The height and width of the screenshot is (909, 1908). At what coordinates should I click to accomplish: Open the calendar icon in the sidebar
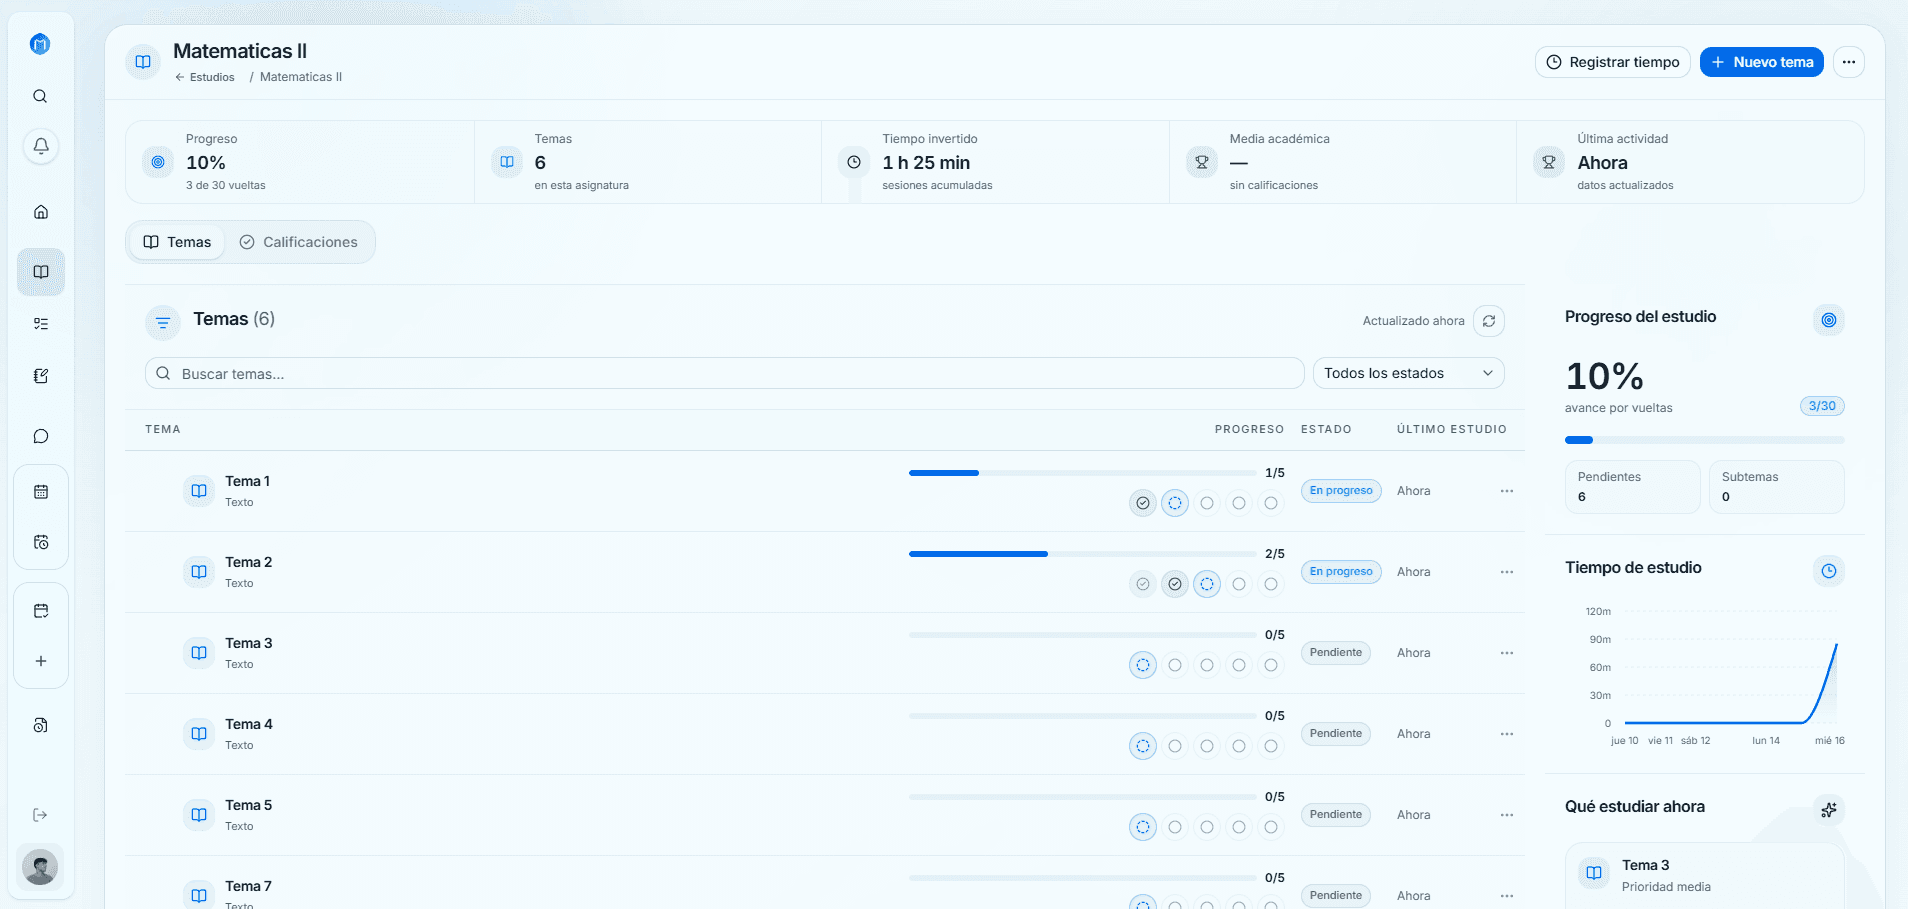click(x=41, y=491)
